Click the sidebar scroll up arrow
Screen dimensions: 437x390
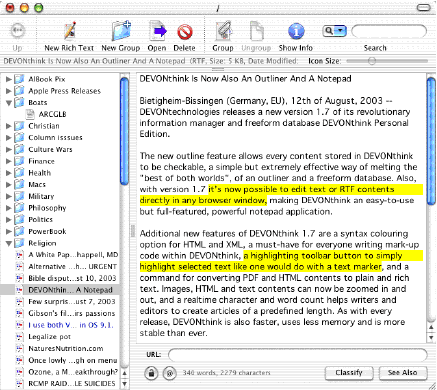[x=124, y=373]
